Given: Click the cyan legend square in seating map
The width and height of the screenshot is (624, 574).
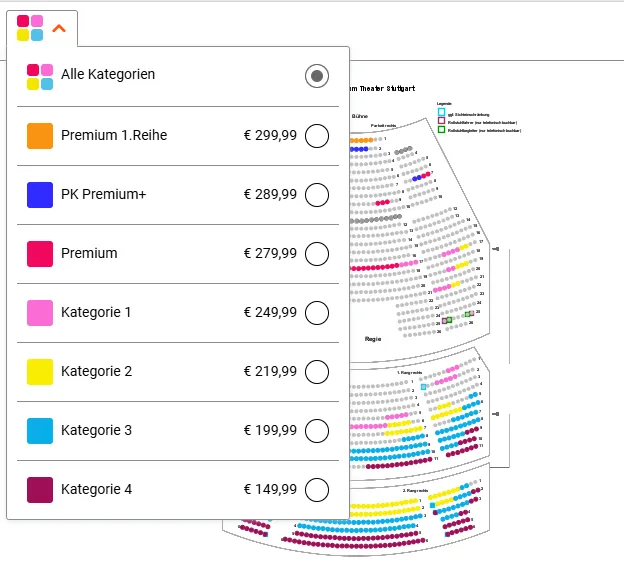Looking at the screenshot, I should pyautogui.click(x=441, y=112).
